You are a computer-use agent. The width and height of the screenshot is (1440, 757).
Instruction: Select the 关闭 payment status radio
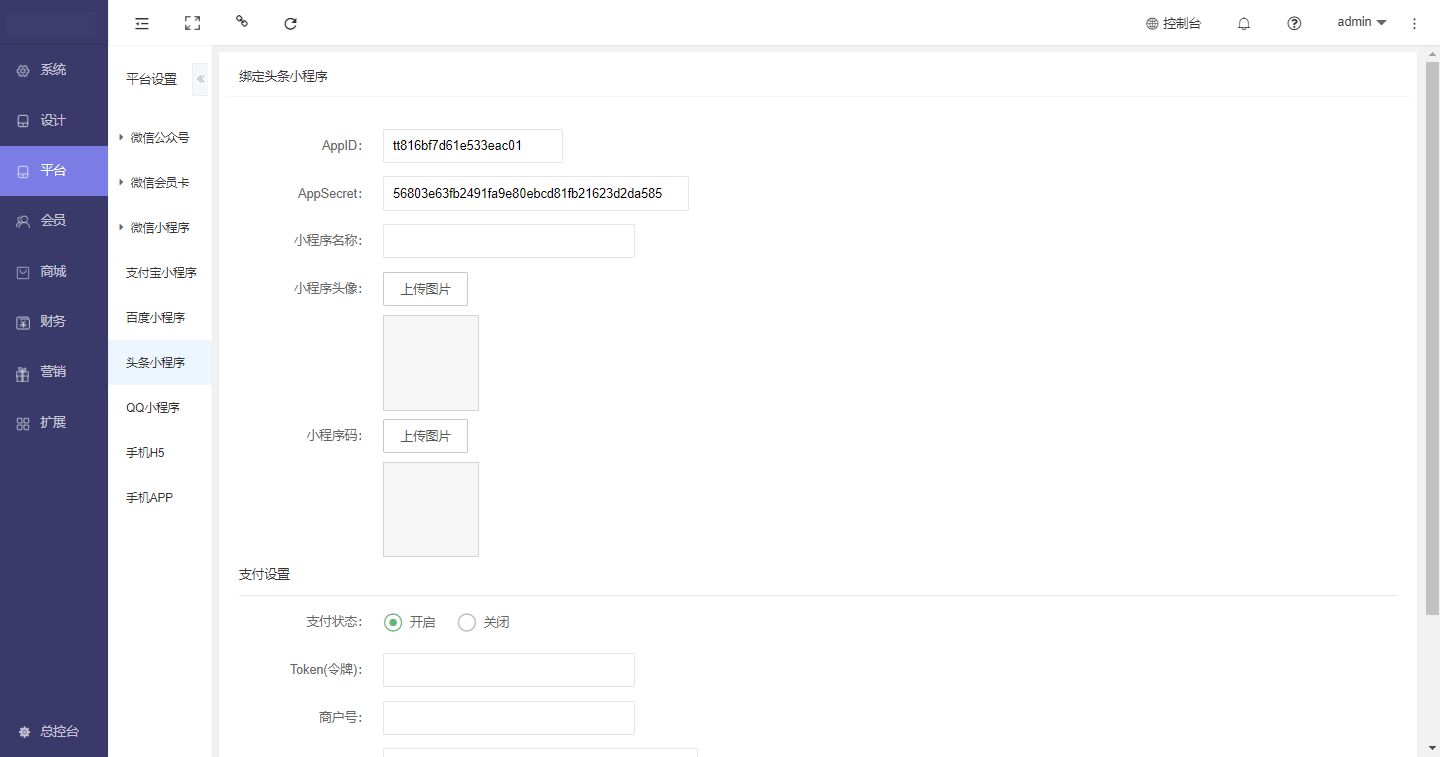click(467, 622)
